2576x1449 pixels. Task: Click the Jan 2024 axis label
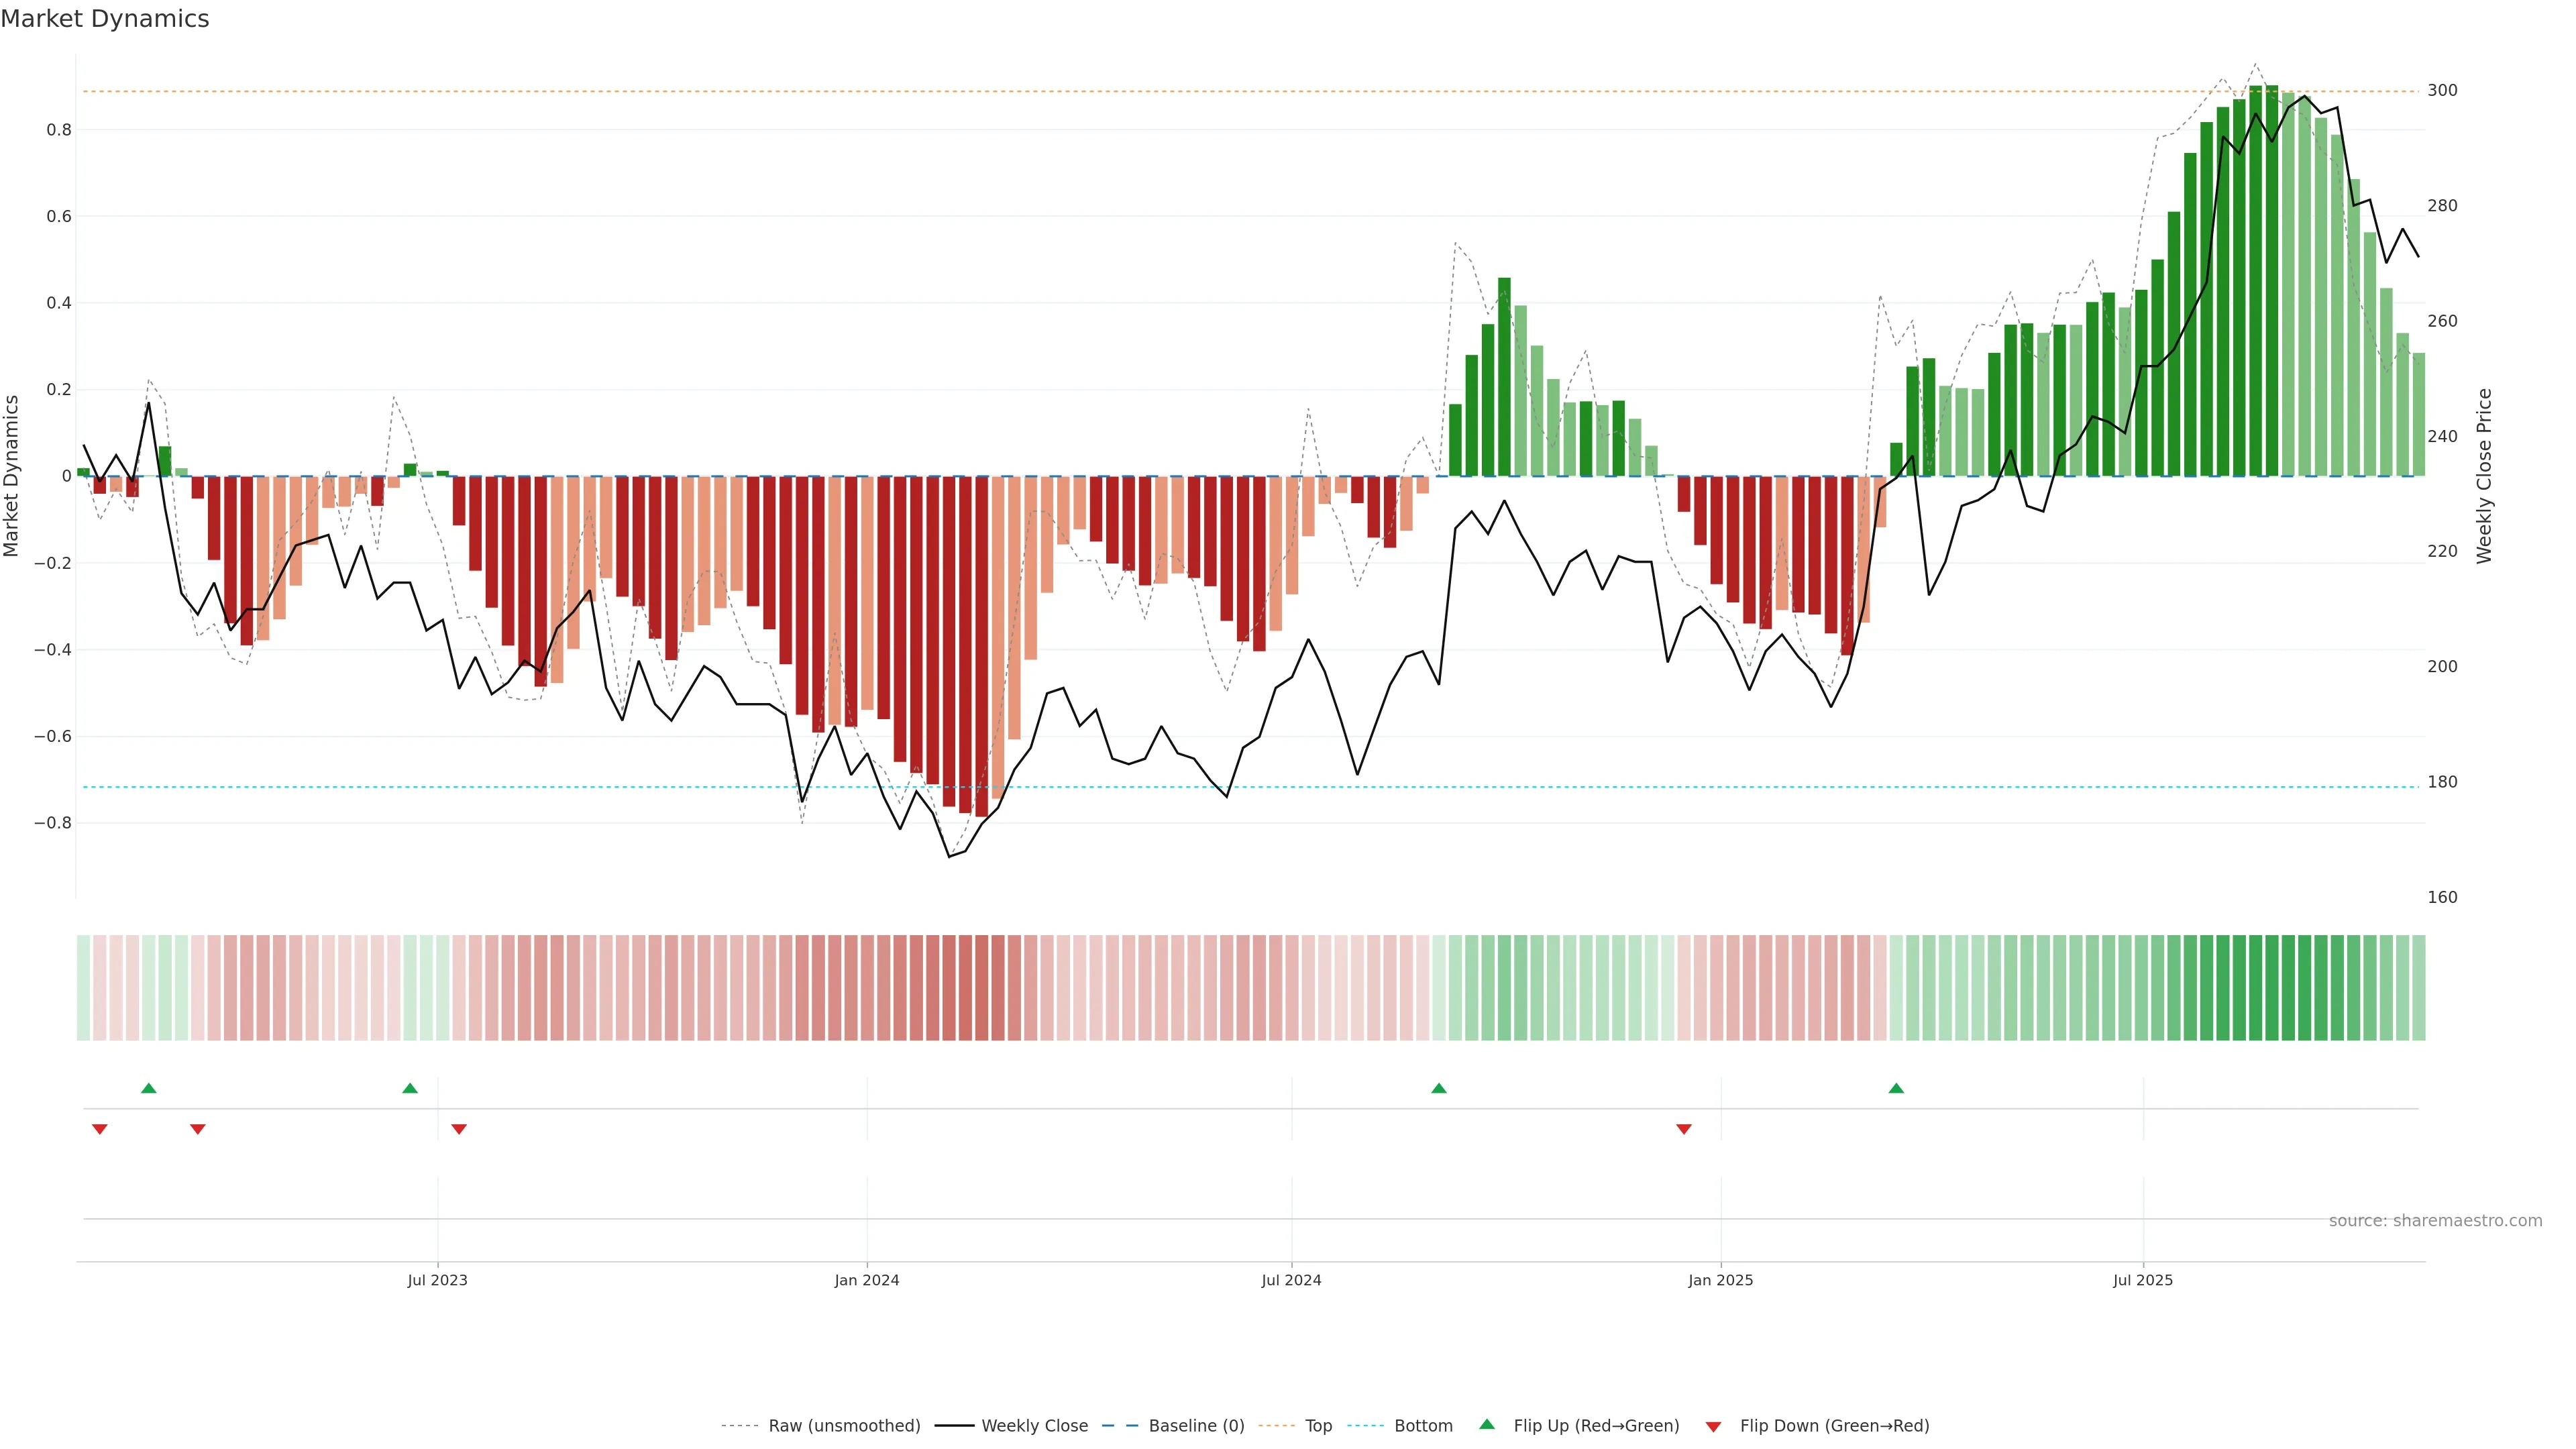867,1280
